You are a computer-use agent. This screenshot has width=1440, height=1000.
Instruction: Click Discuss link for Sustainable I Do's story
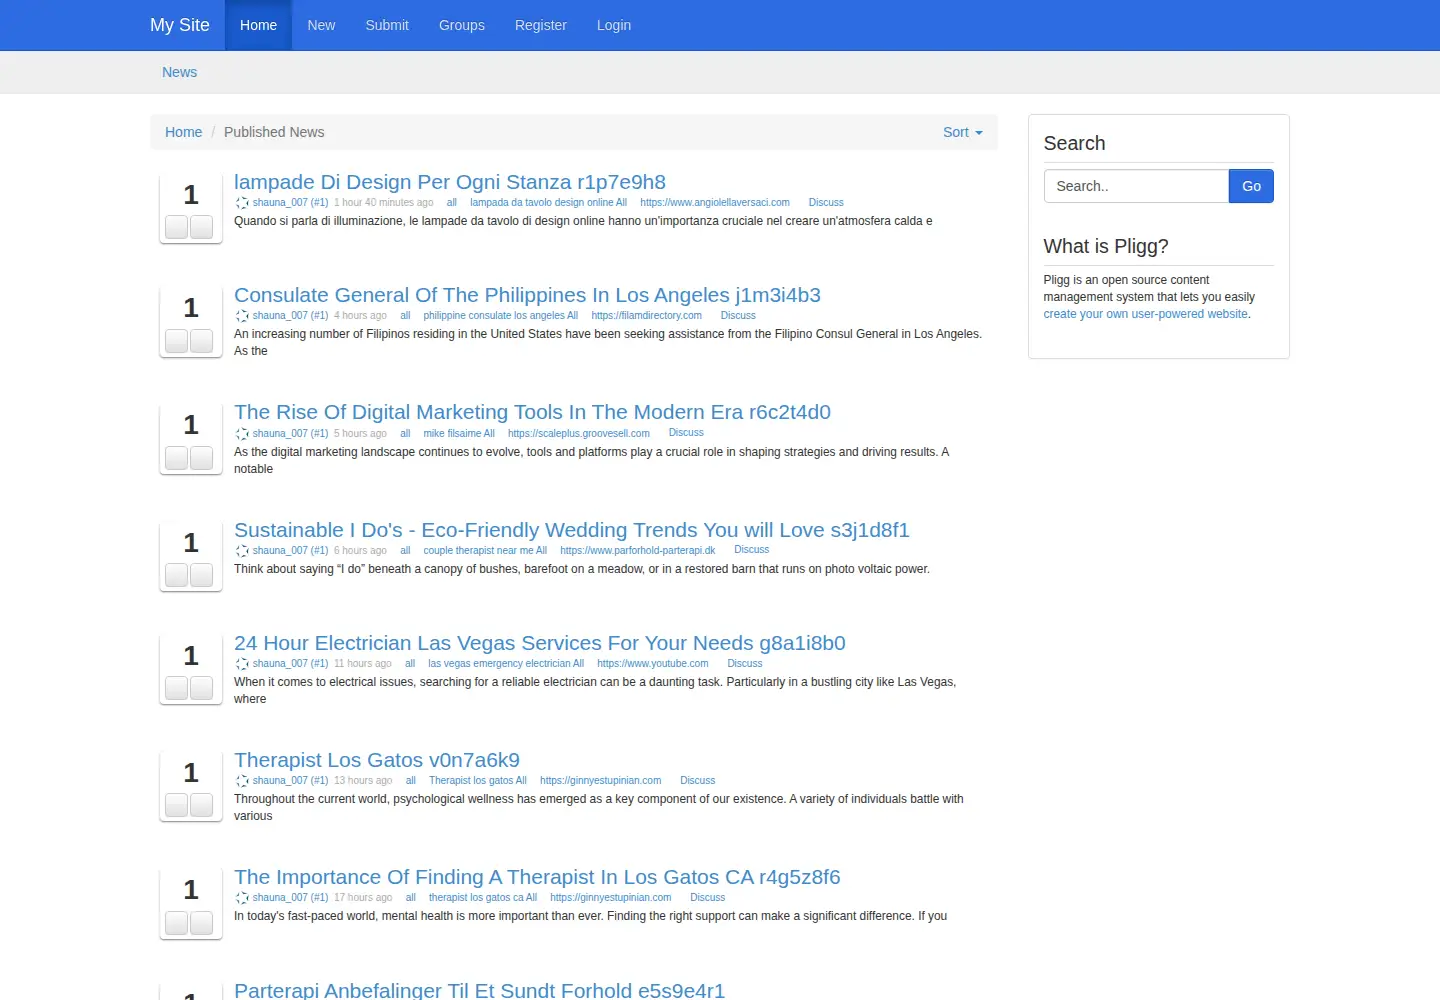click(752, 550)
